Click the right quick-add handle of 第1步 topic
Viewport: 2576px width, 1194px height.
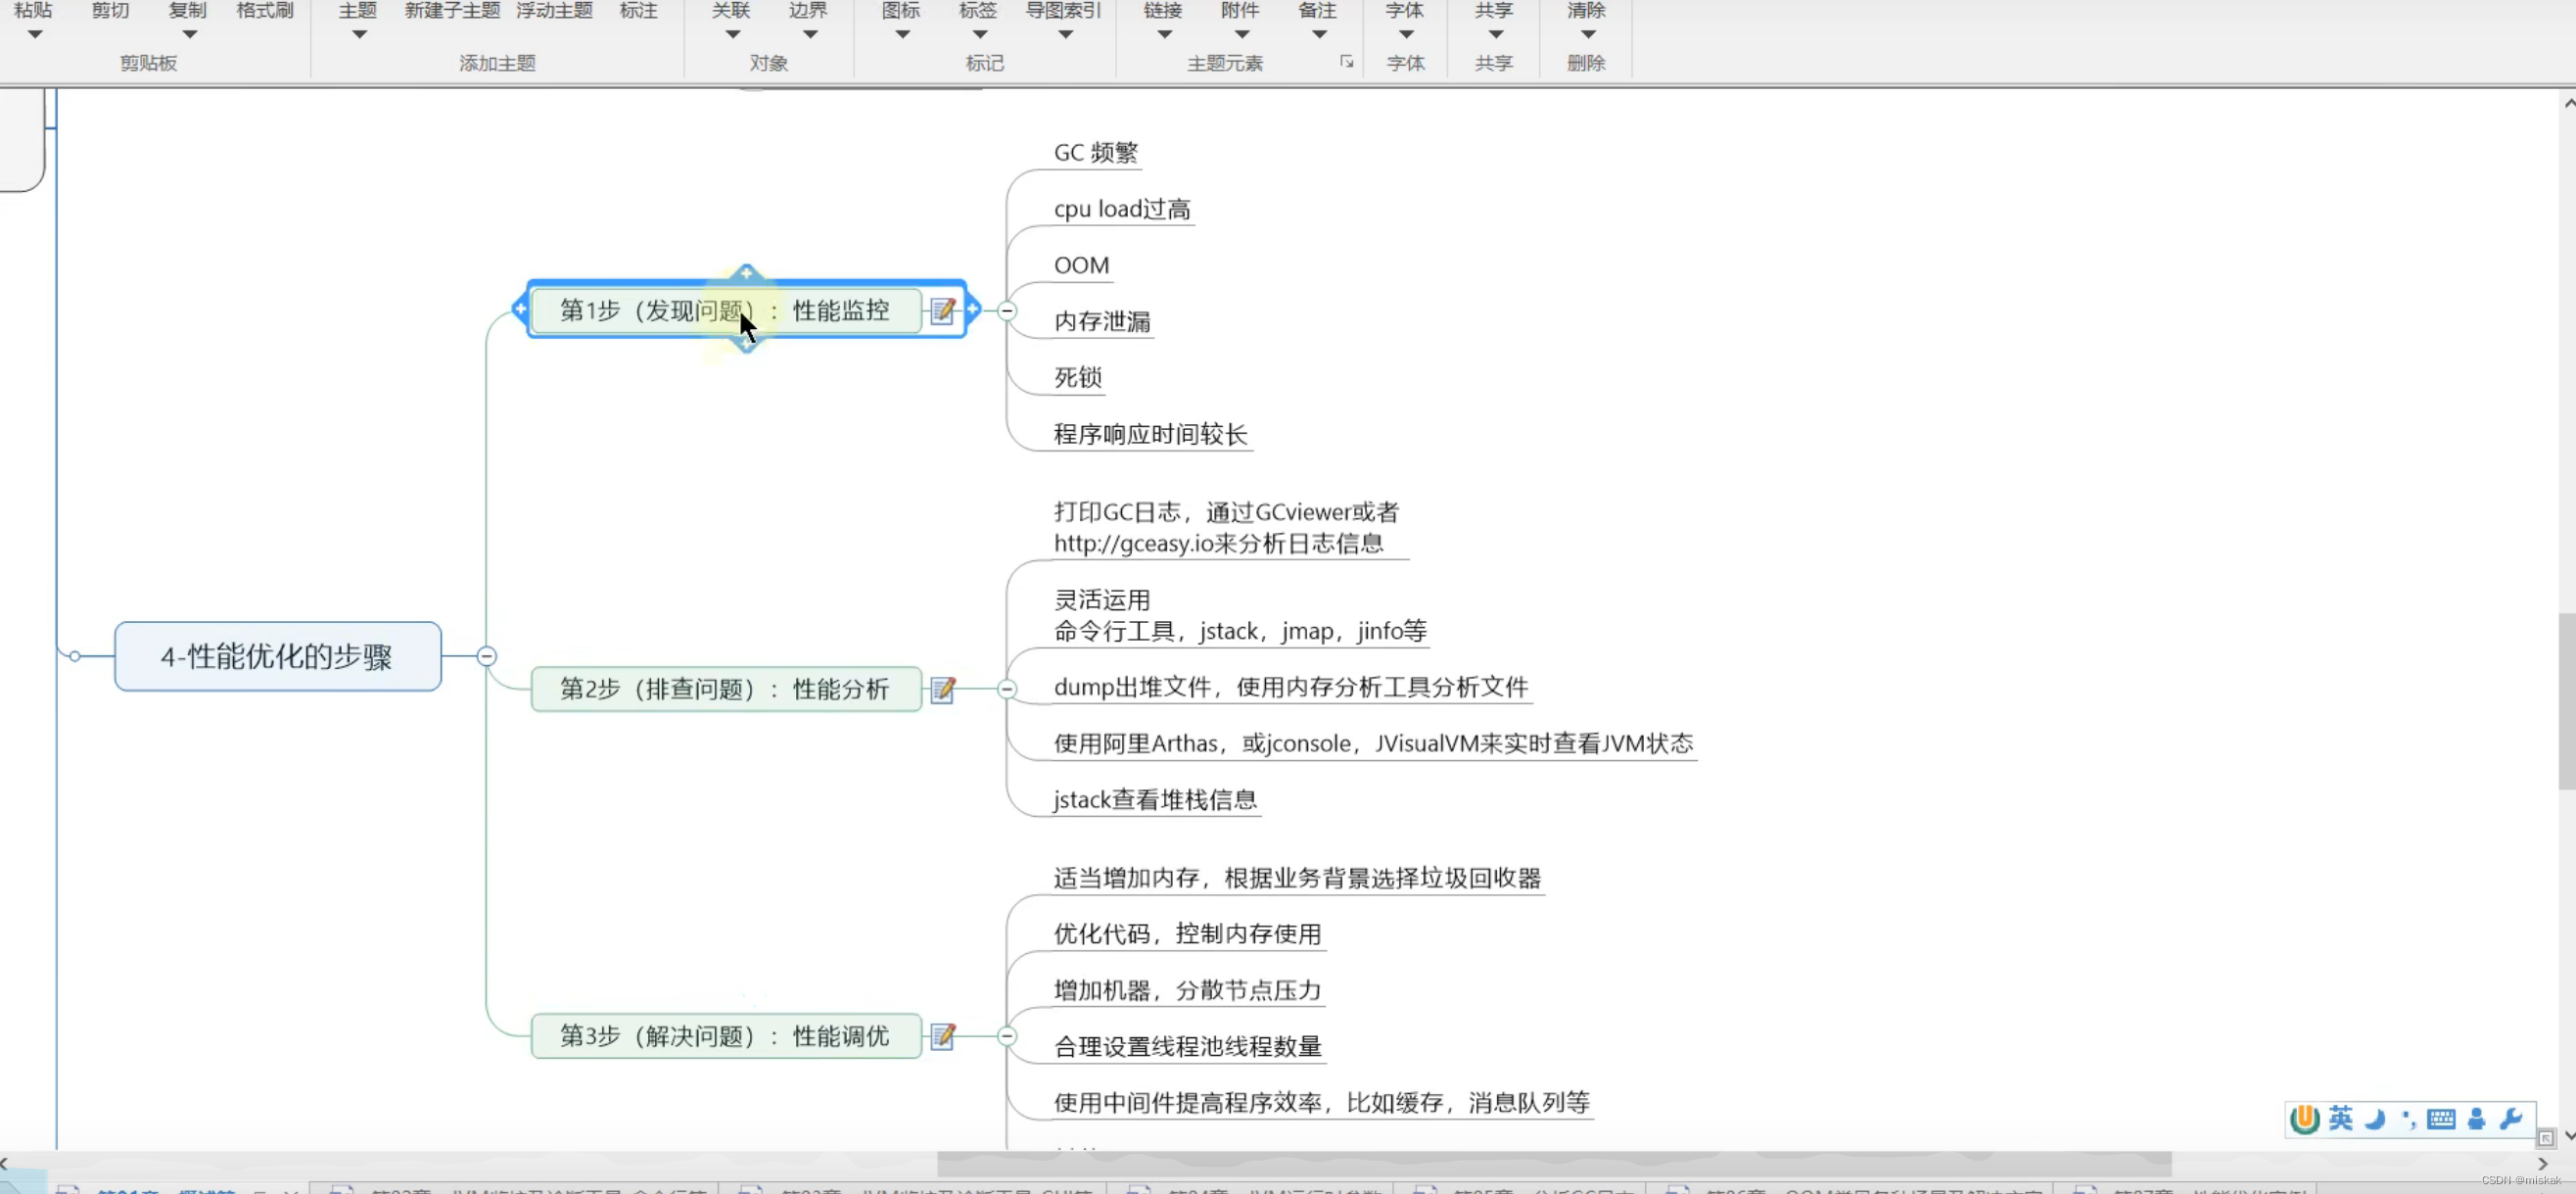[x=973, y=309]
